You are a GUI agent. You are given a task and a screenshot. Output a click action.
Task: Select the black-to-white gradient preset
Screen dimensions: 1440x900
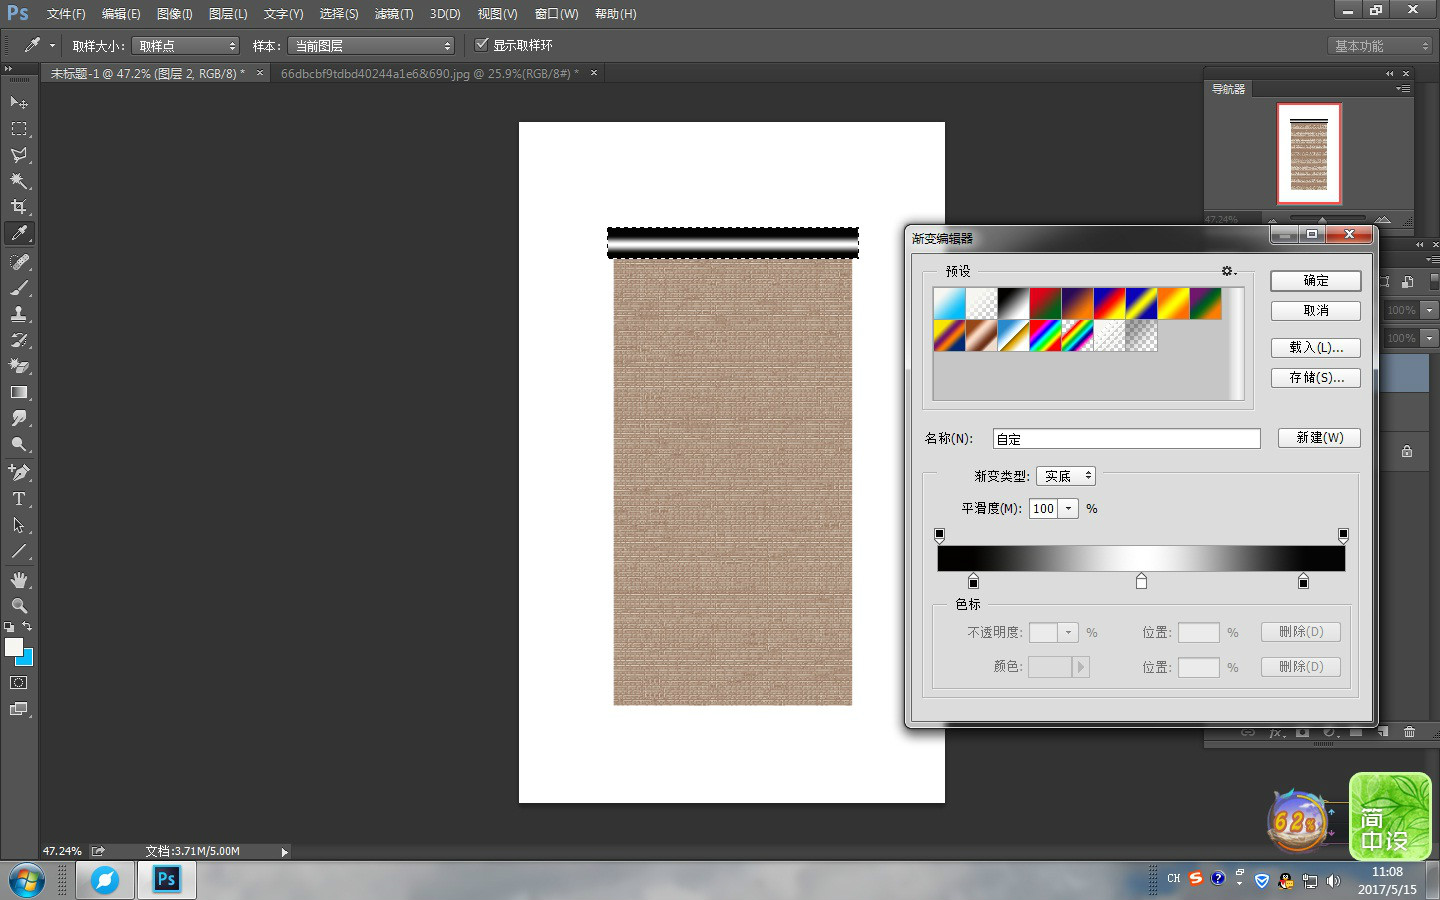click(x=1014, y=304)
